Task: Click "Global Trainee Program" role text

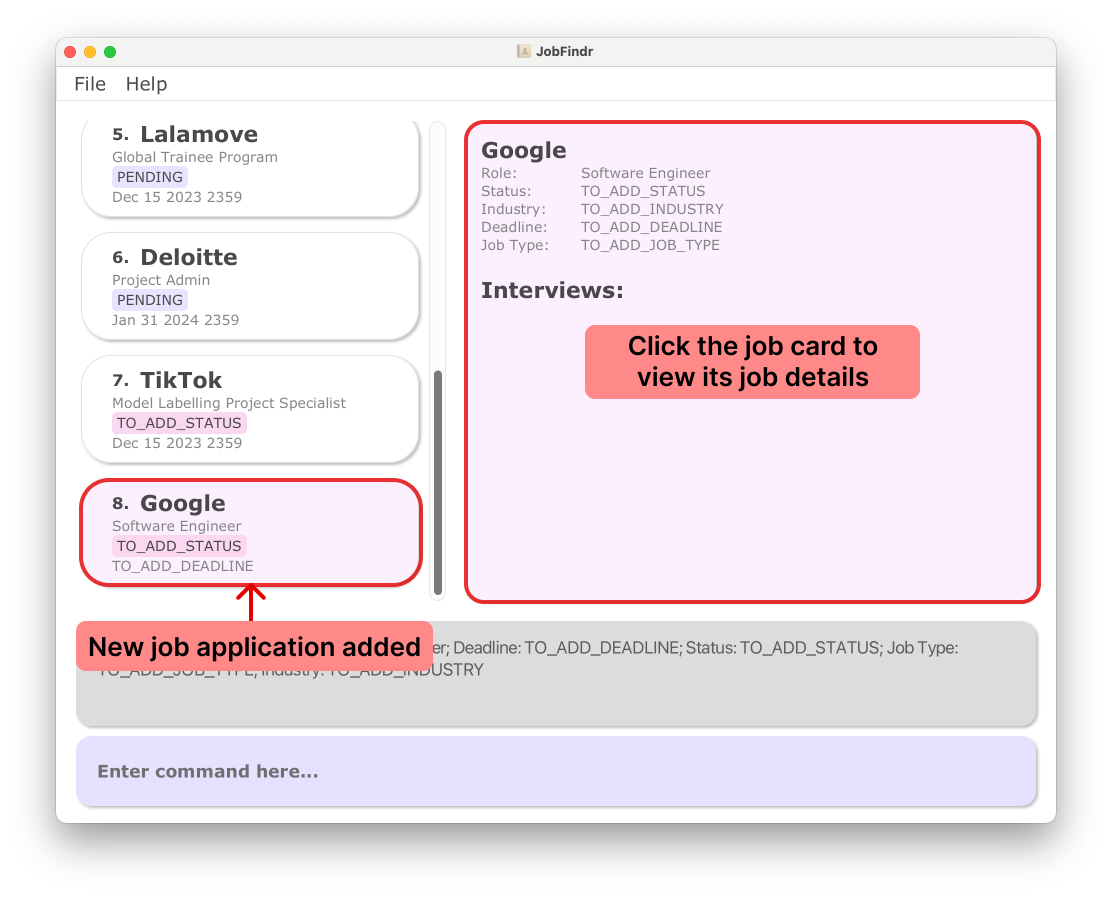Action: (195, 157)
